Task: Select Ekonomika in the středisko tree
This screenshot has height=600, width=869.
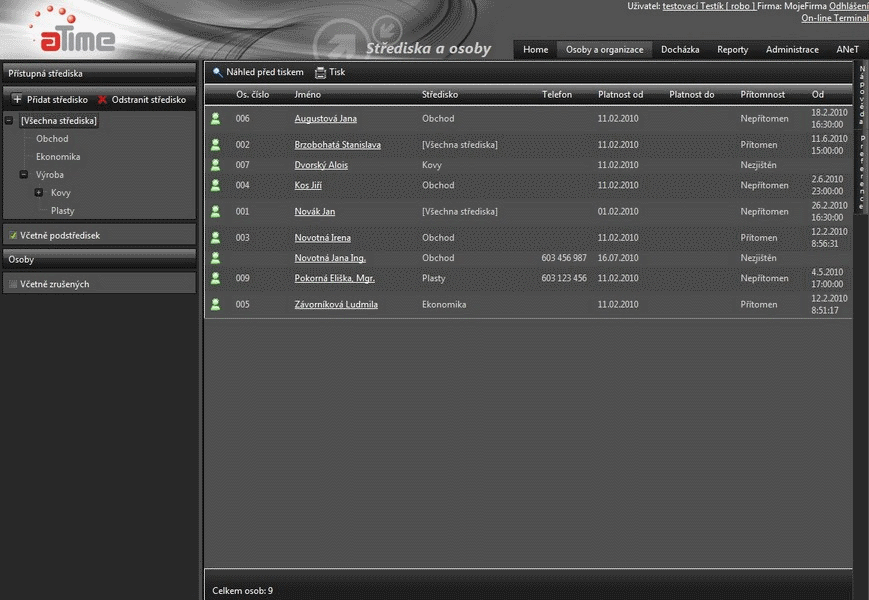Action: [58, 157]
